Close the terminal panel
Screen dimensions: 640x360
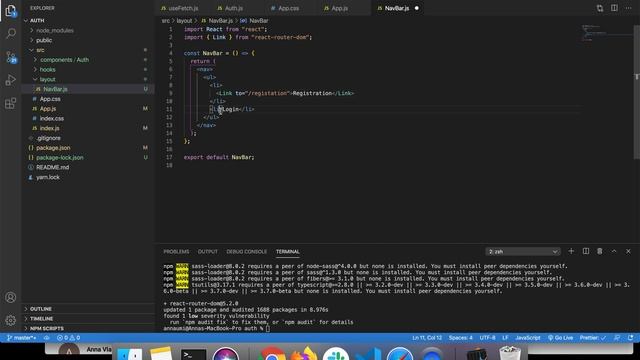point(628,251)
